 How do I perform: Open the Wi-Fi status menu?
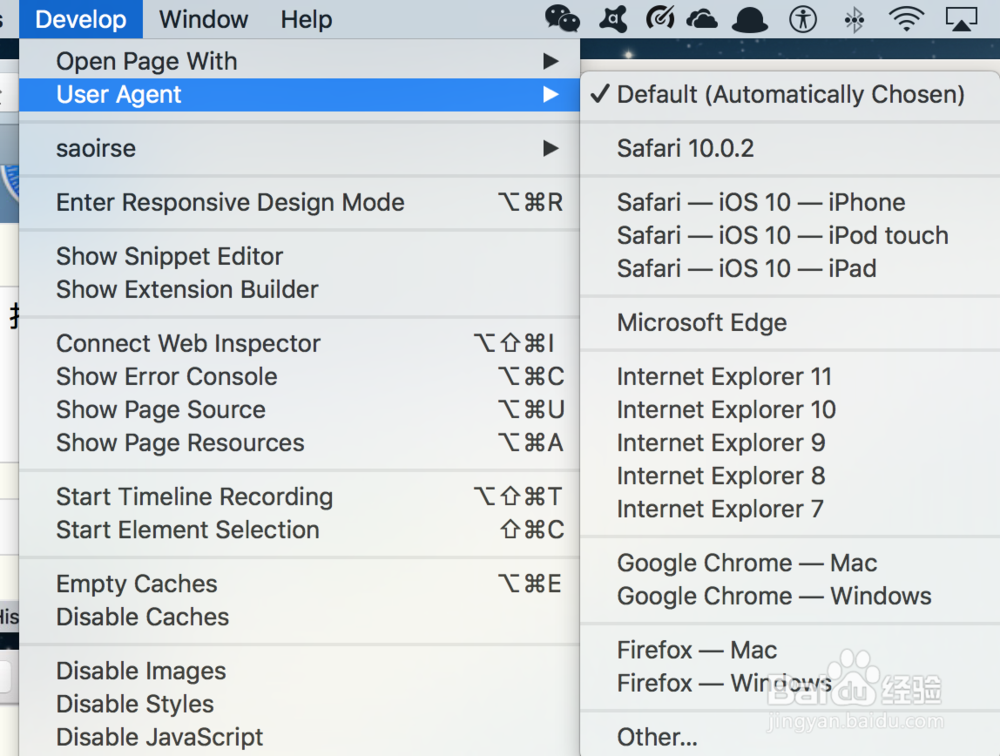(x=907, y=18)
